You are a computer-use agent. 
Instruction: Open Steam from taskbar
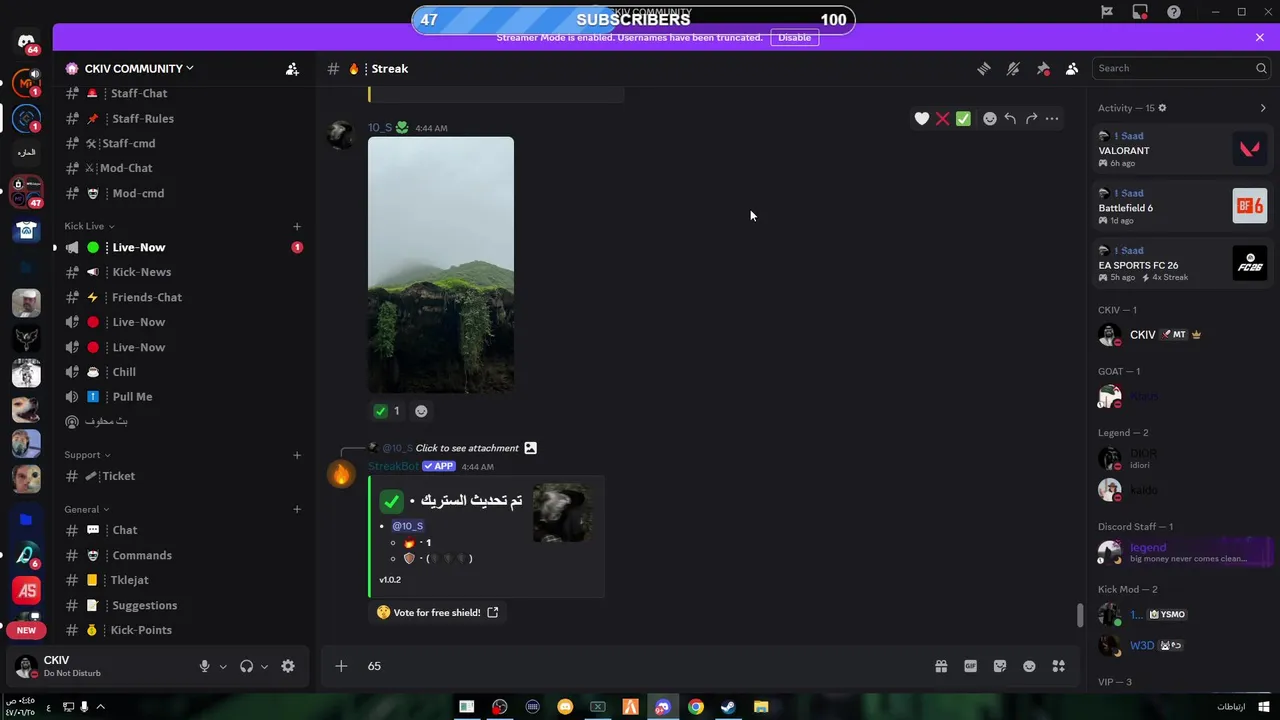coord(729,707)
